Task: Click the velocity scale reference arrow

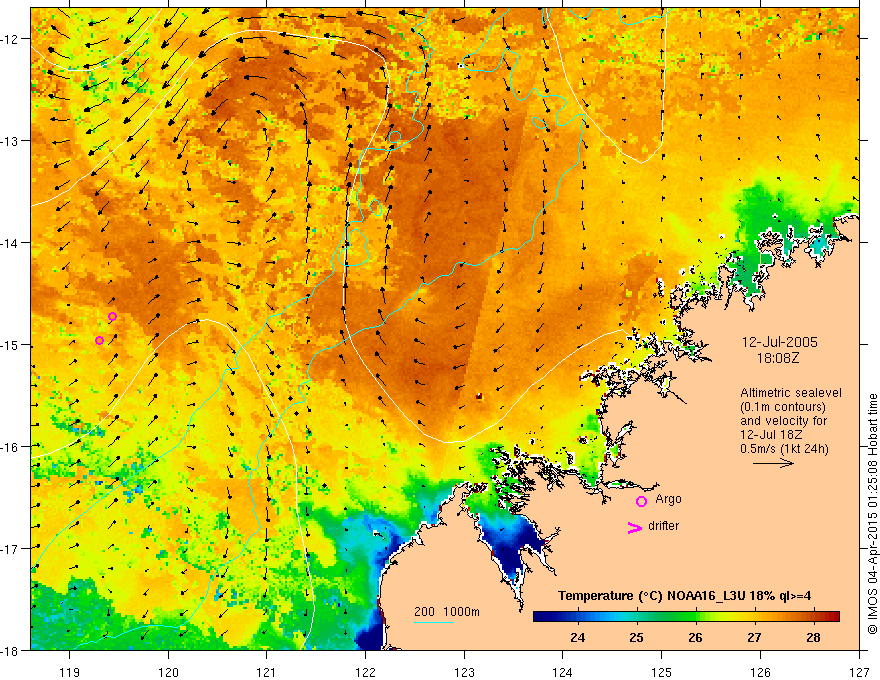Action: 773,463
